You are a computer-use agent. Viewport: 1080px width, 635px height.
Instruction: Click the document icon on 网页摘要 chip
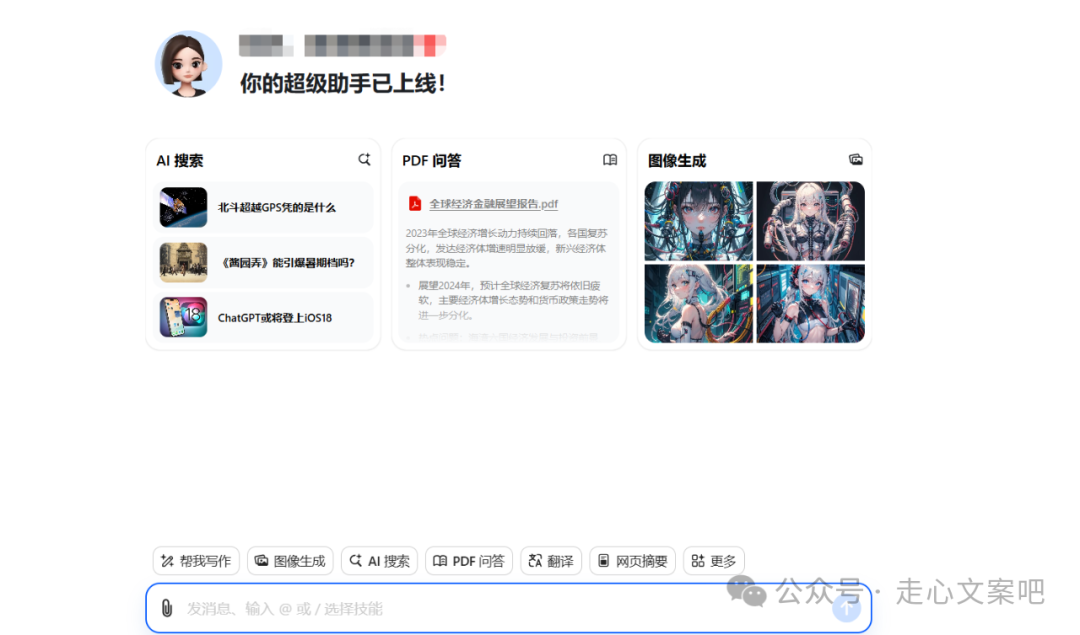point(604,561)
